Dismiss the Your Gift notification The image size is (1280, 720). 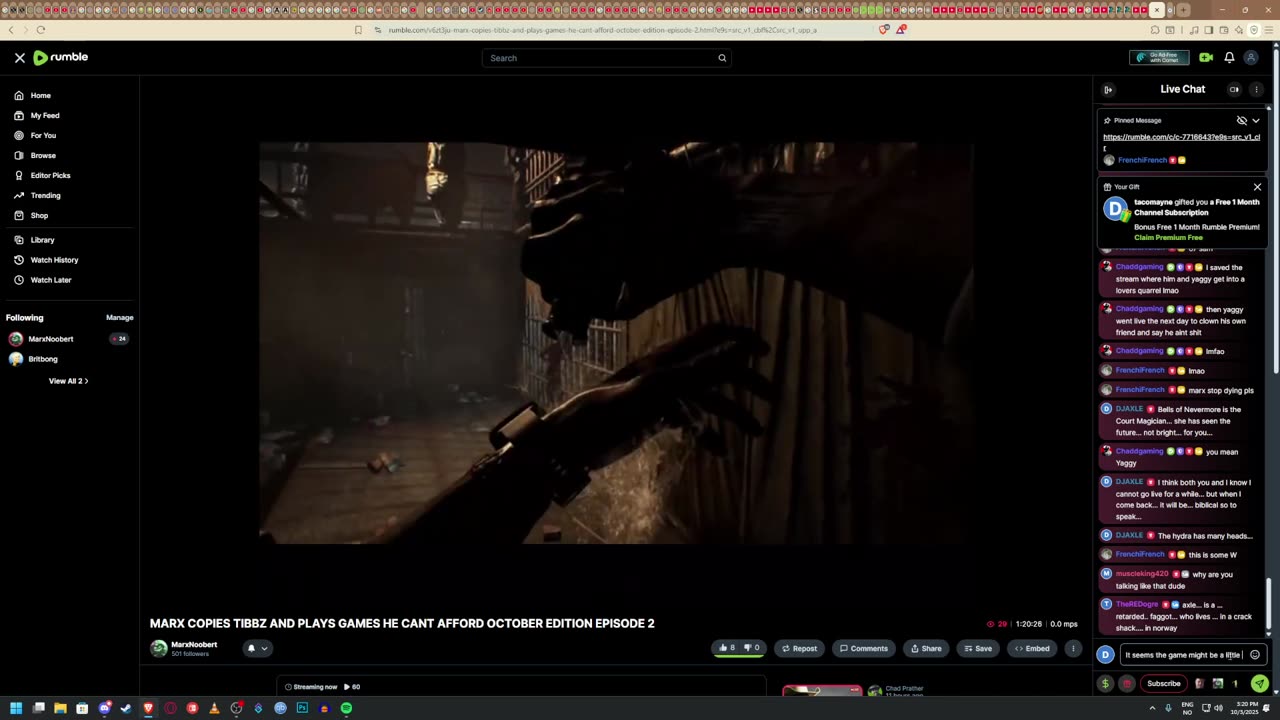coord(1257,187)
